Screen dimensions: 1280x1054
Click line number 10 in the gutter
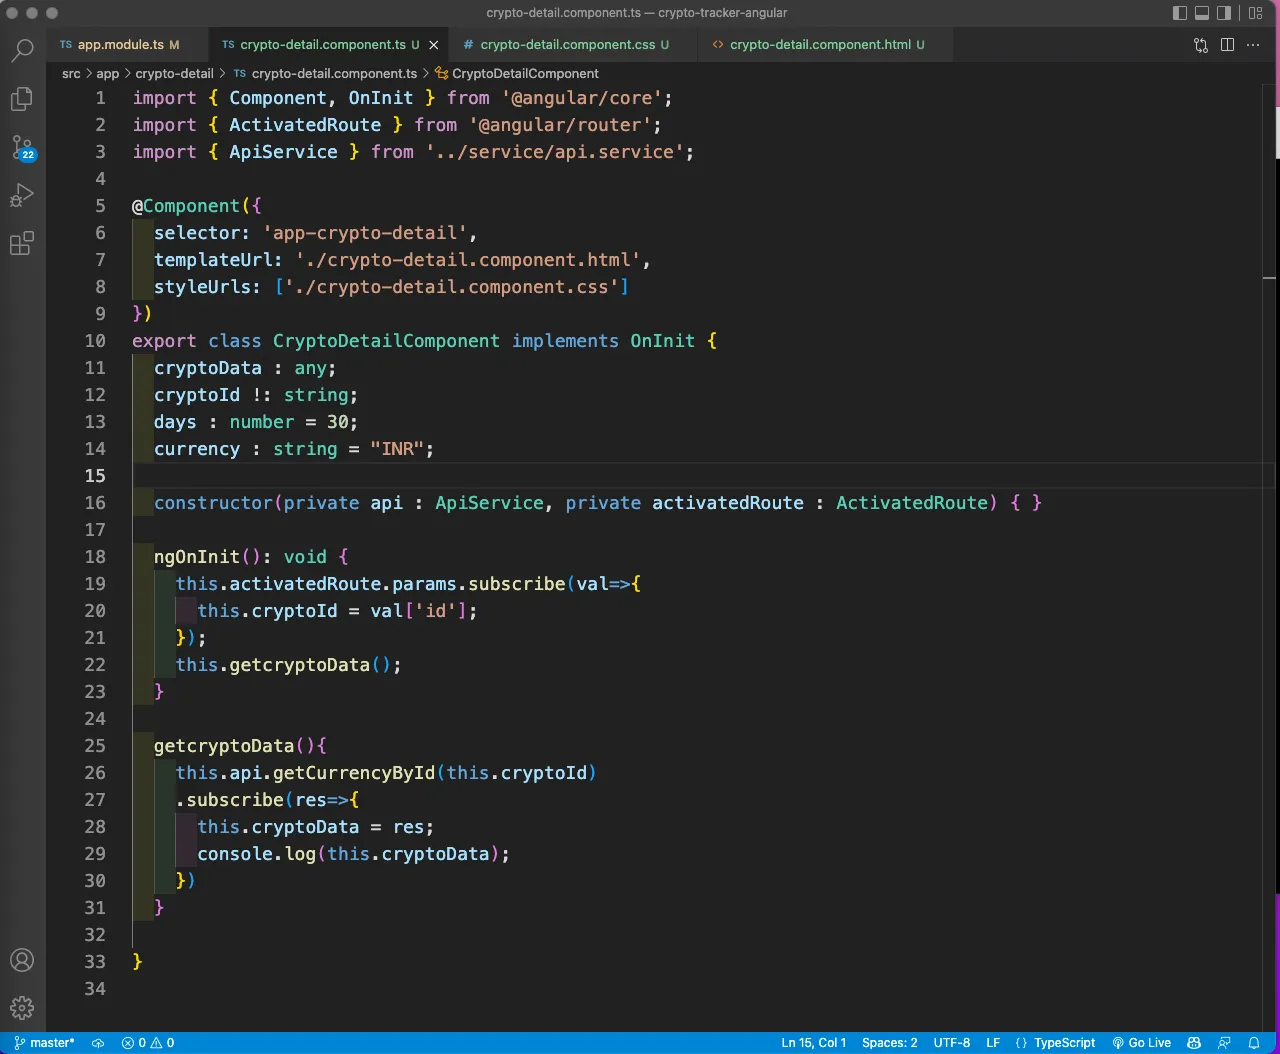tap(95, 341)
